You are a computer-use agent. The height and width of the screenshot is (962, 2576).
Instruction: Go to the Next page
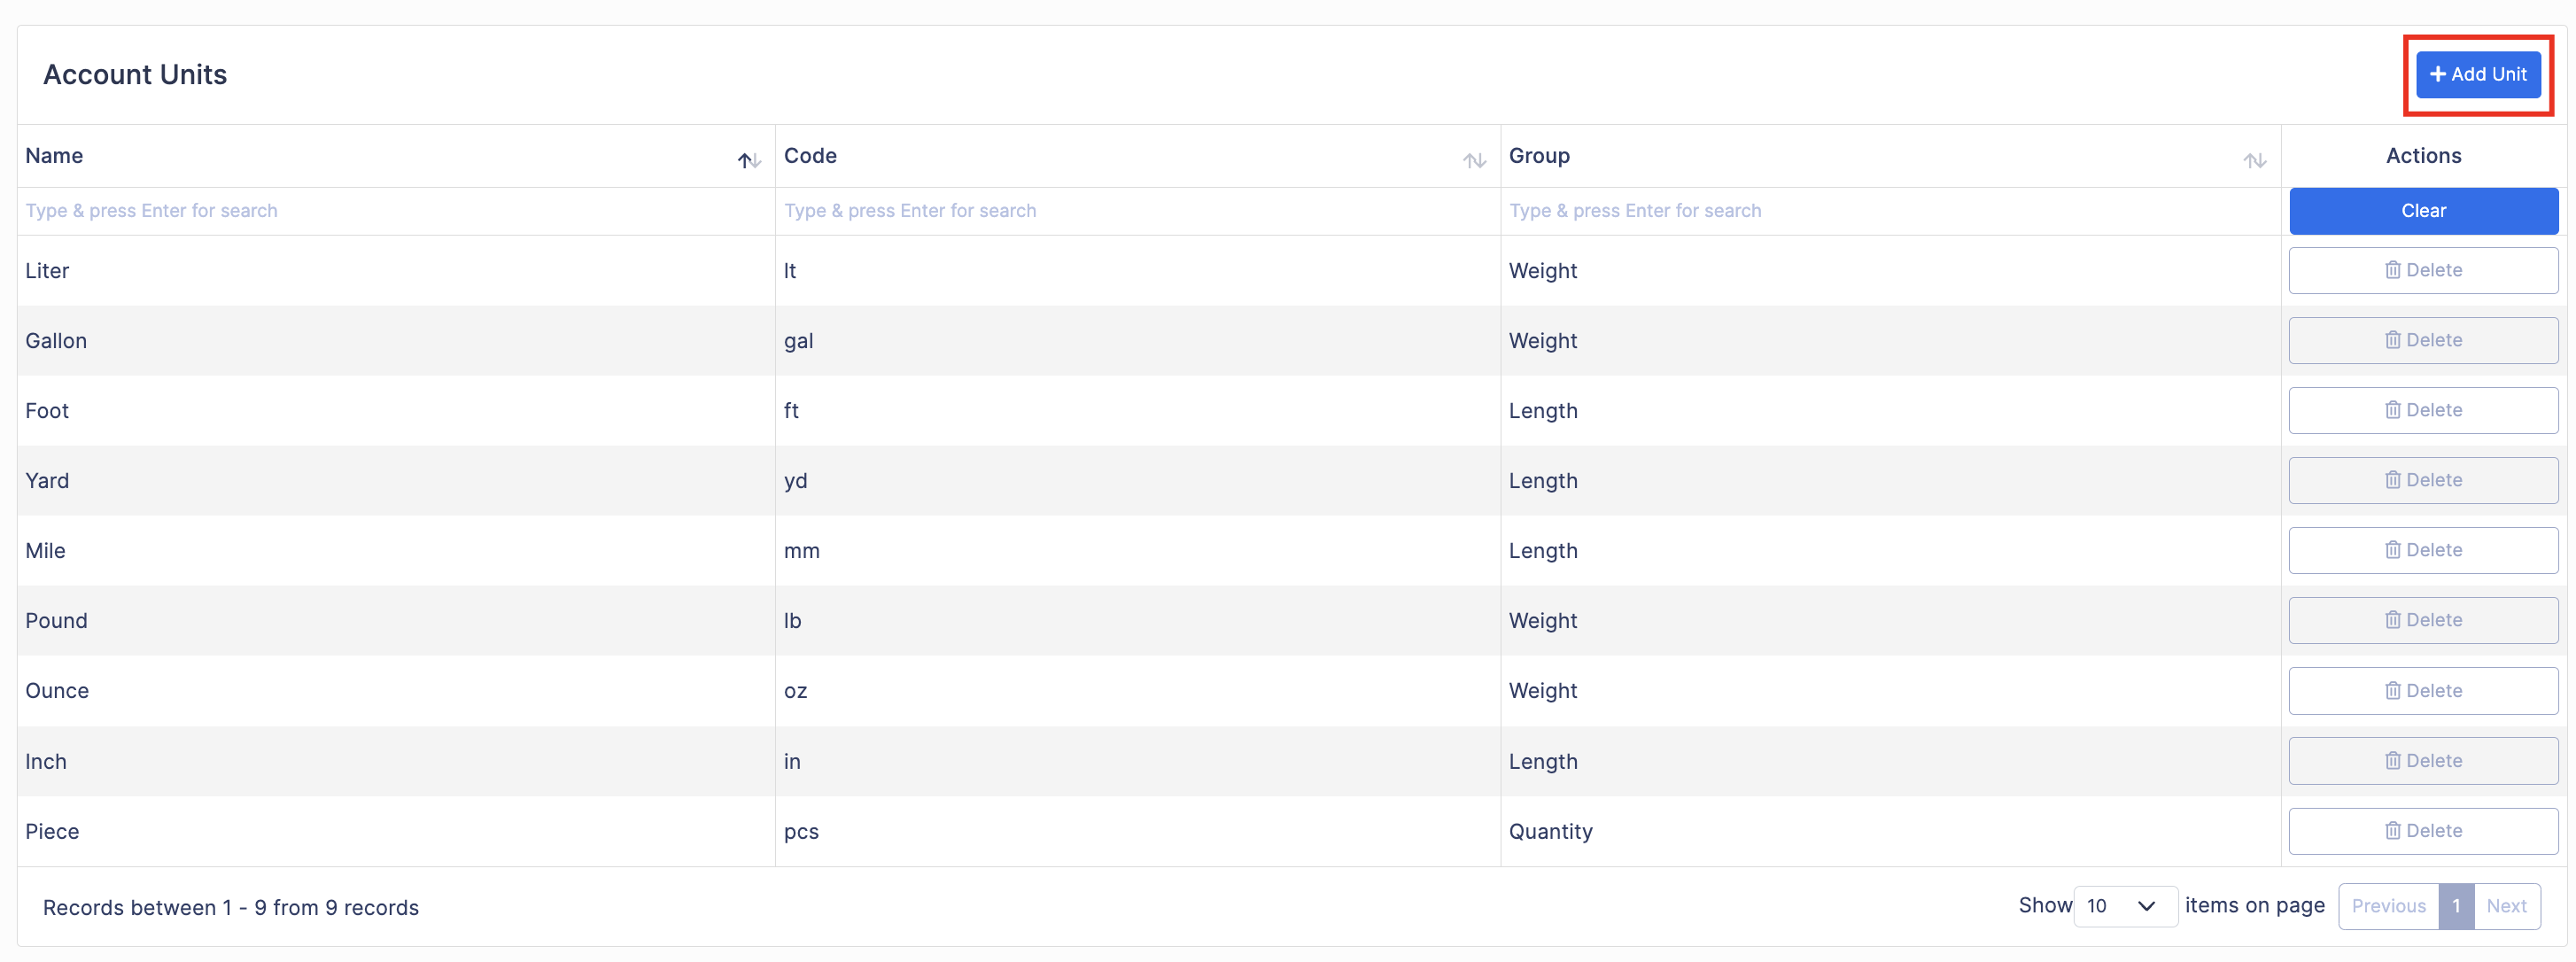[x=2506, y=906]
